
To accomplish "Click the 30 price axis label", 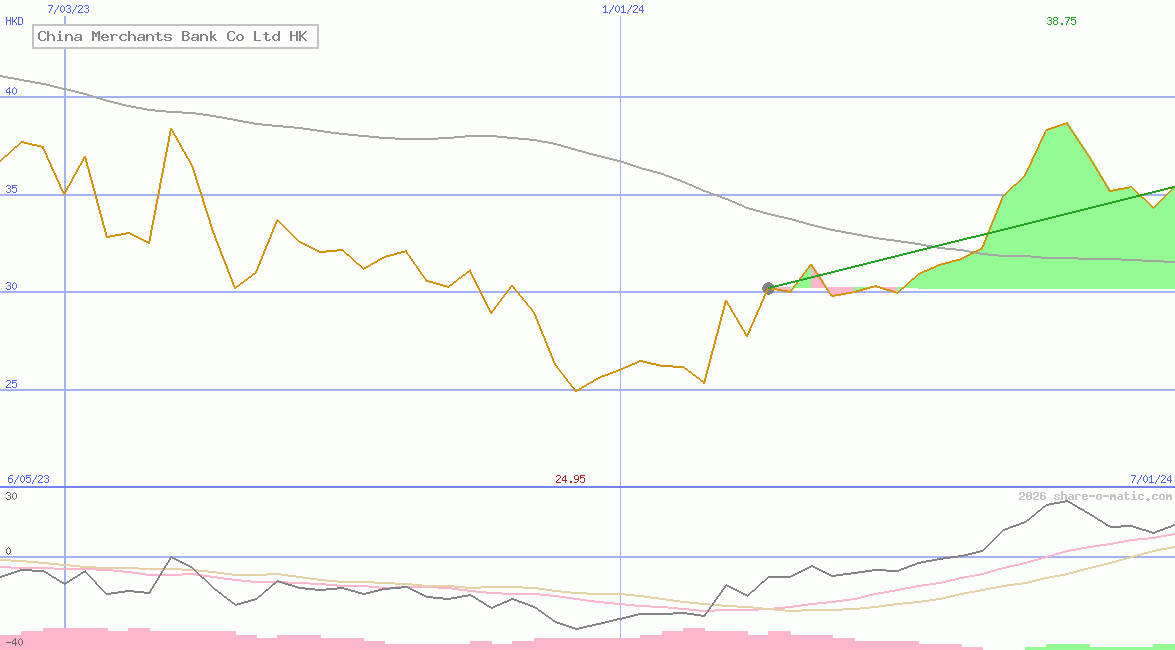I will tap(11, 287).
